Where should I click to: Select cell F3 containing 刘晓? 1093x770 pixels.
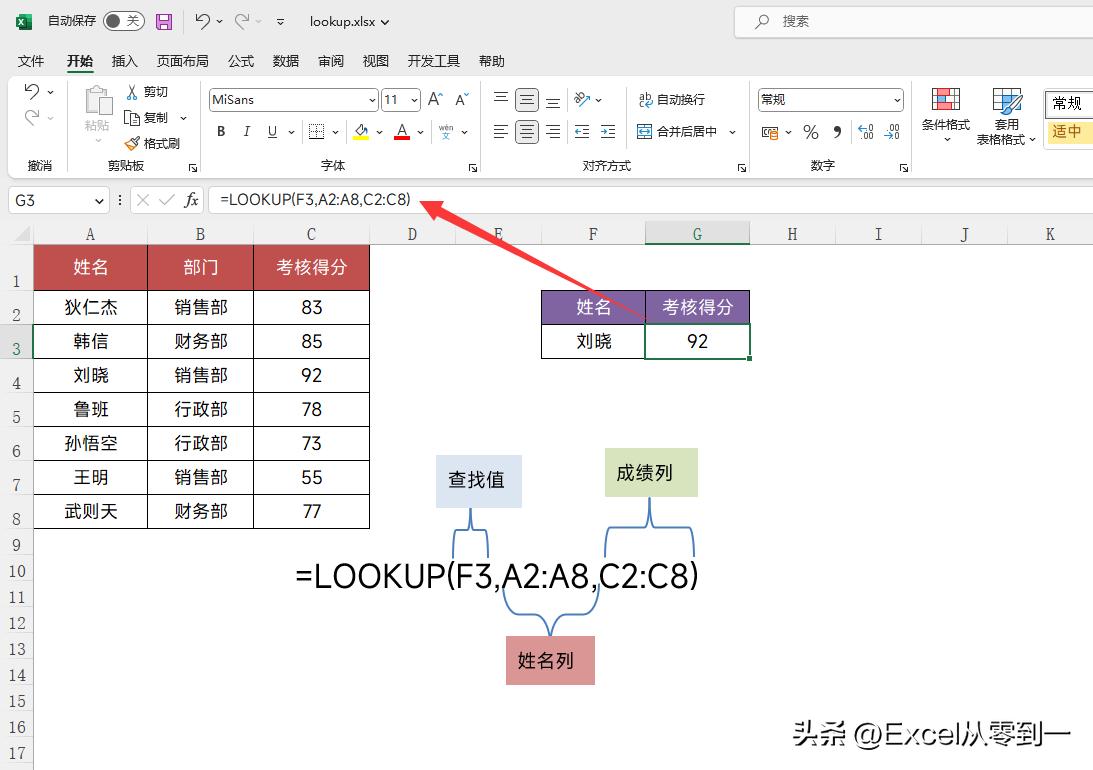pos(593,341)
